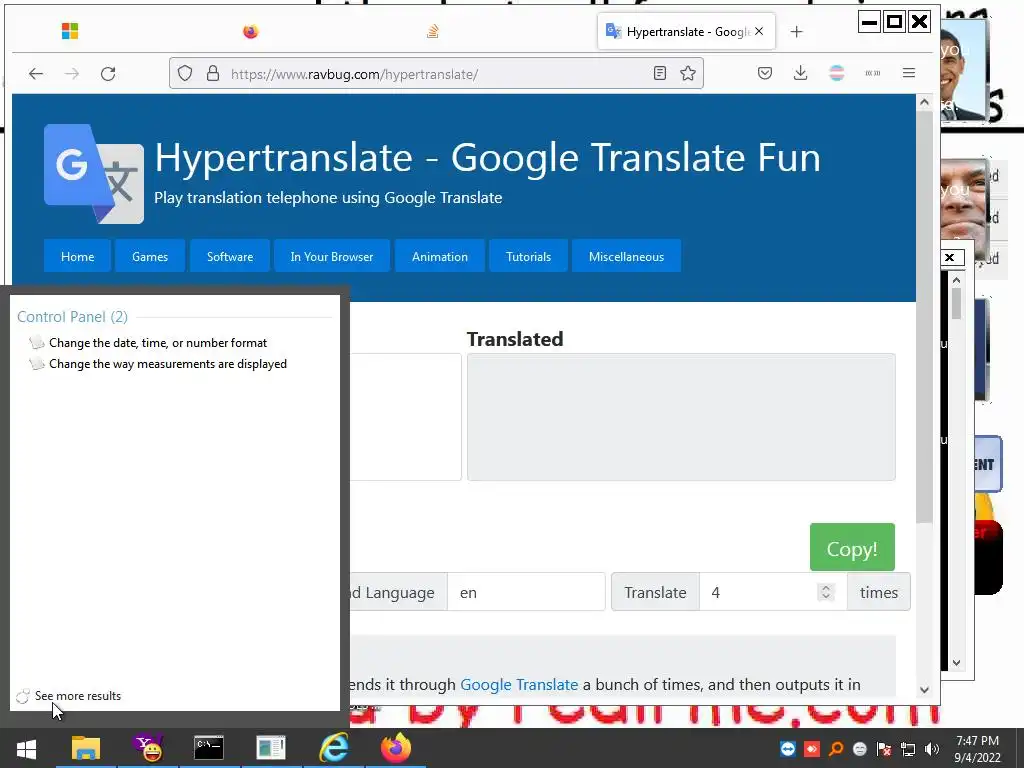Open Firefox application menu
The image size is (1024, 768).
(908, 73)
